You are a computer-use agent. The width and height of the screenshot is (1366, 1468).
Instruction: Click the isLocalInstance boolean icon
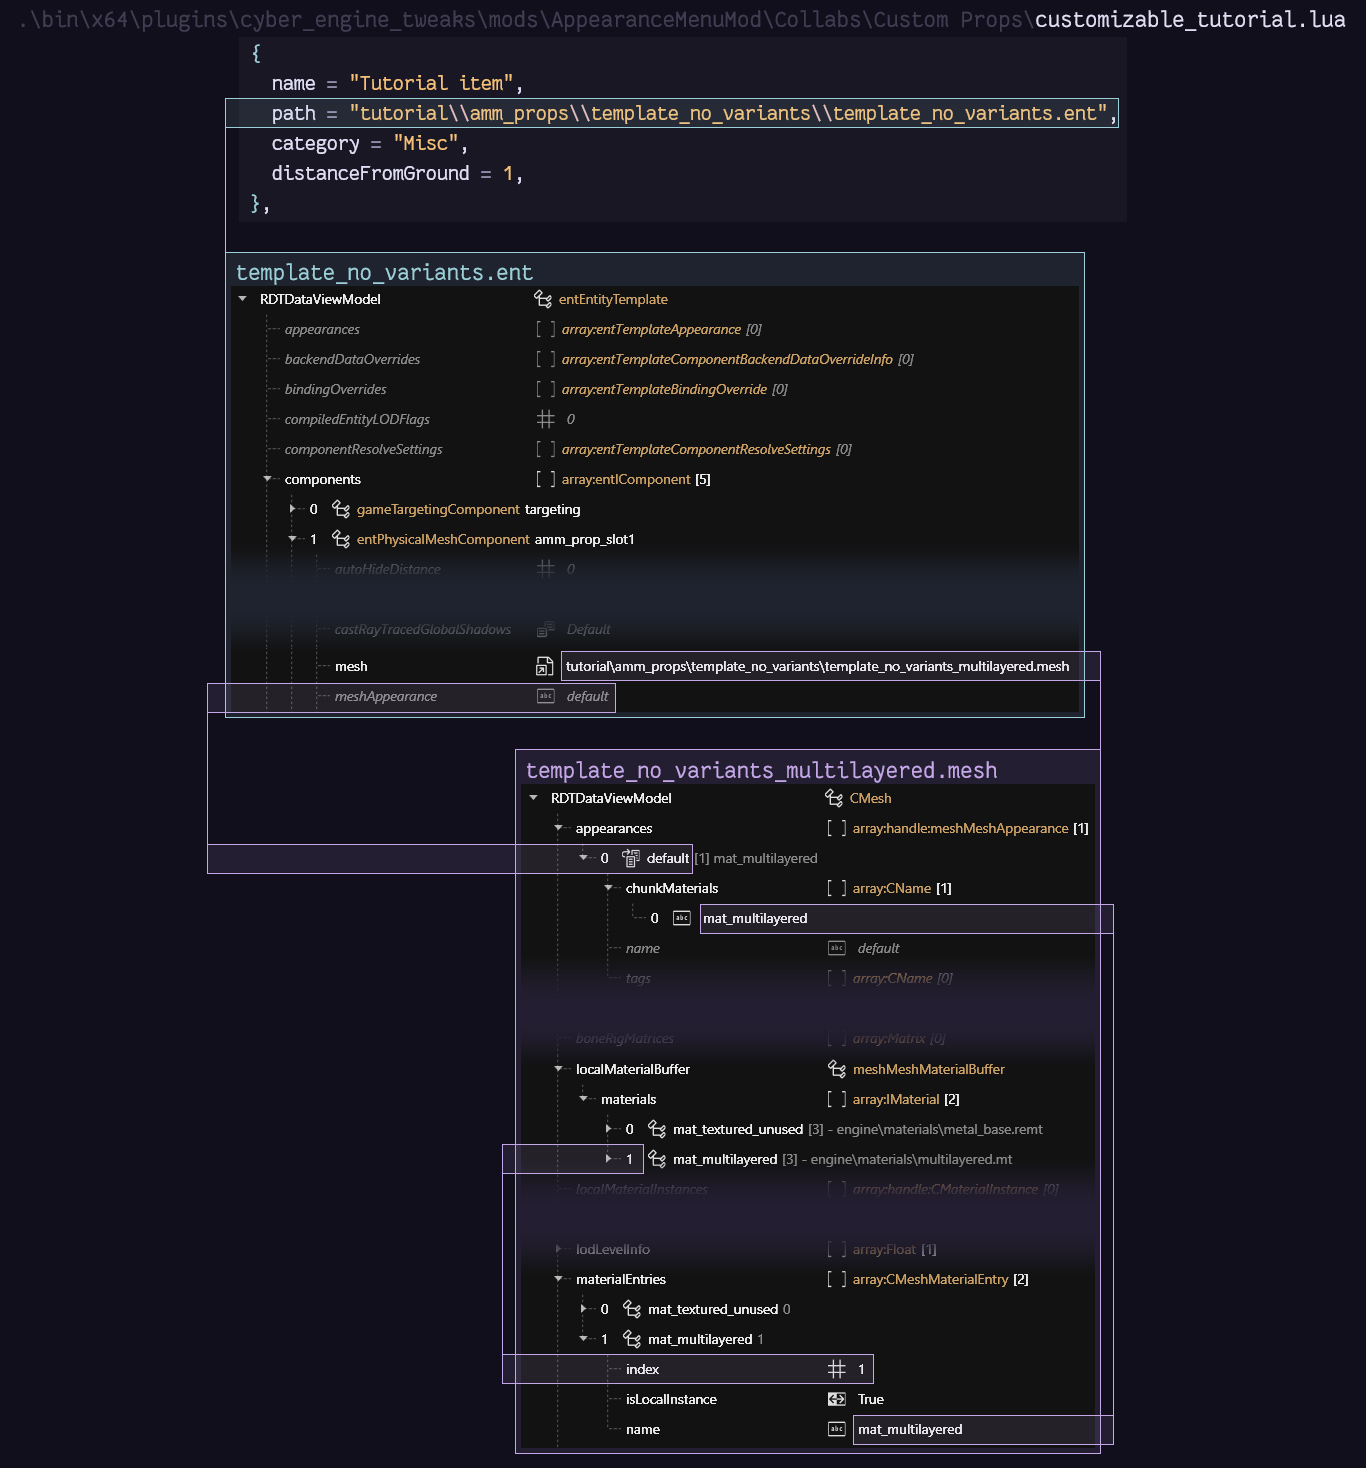[x=837, y=1399]
